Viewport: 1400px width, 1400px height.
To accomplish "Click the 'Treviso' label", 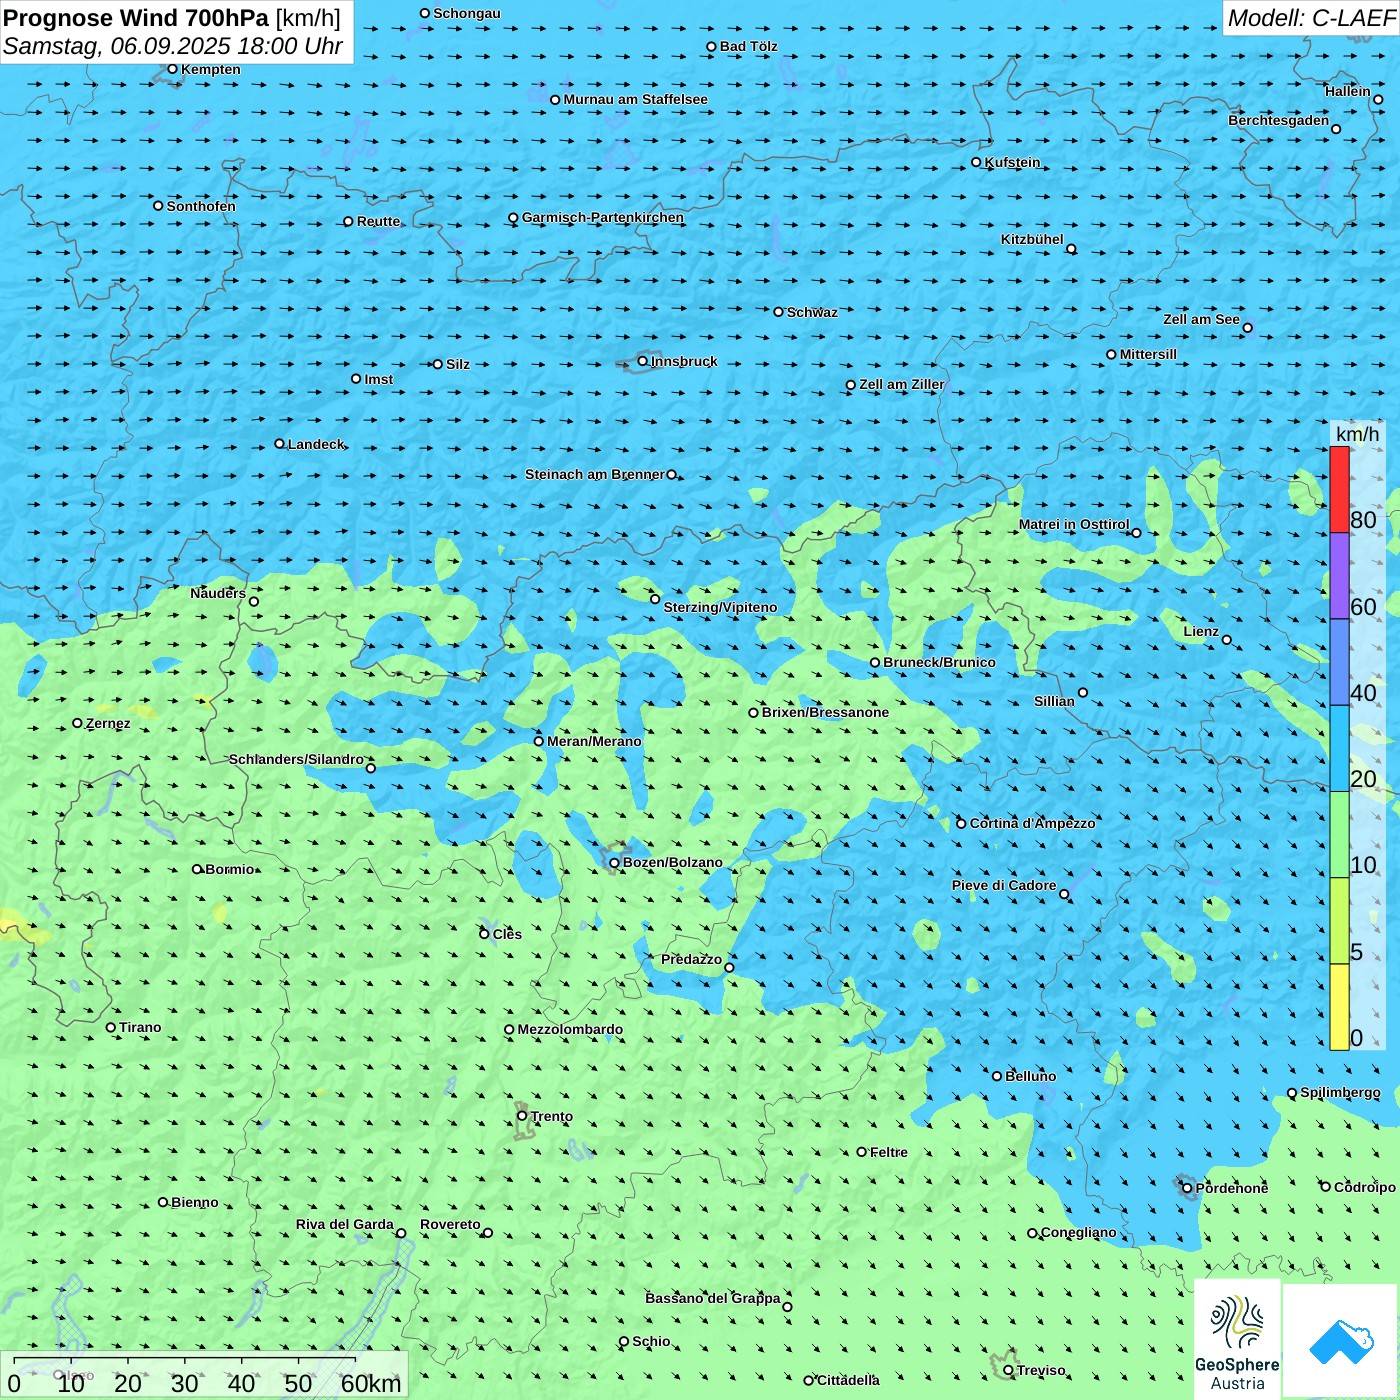I will tap(1041, 1370).
